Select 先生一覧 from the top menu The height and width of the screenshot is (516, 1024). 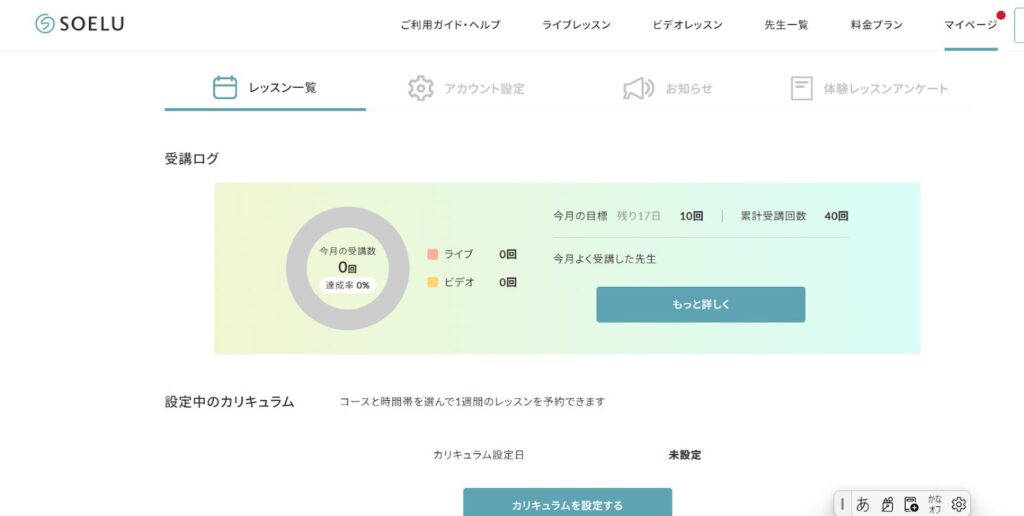pos(786,24)
